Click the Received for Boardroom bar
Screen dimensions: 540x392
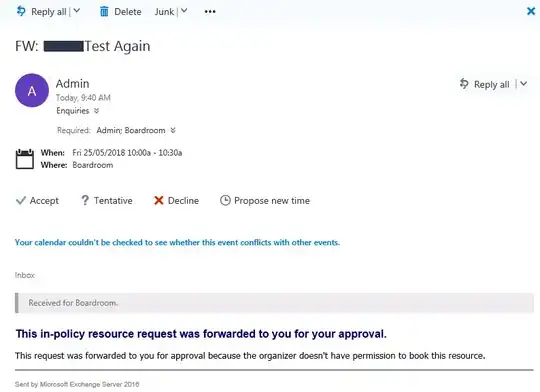pyautogui.click(x=274, y=303)
